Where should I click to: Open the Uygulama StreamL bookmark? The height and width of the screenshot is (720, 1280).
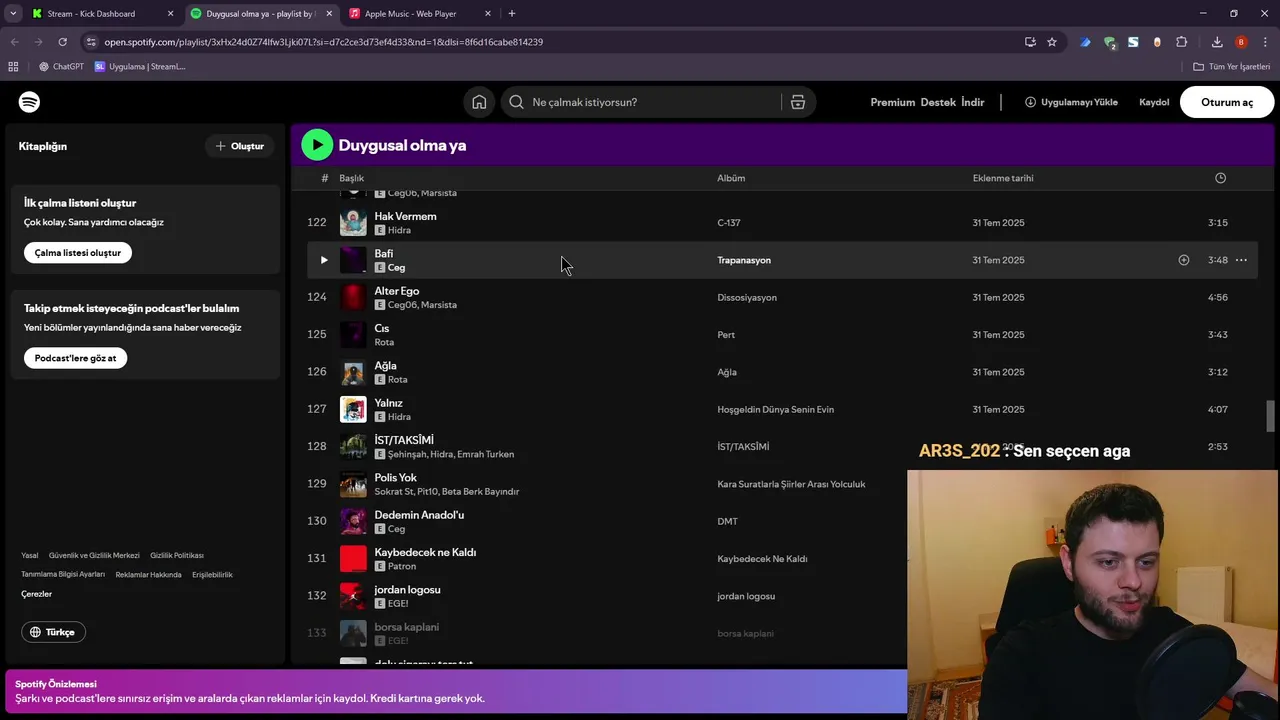pos(140,67)
